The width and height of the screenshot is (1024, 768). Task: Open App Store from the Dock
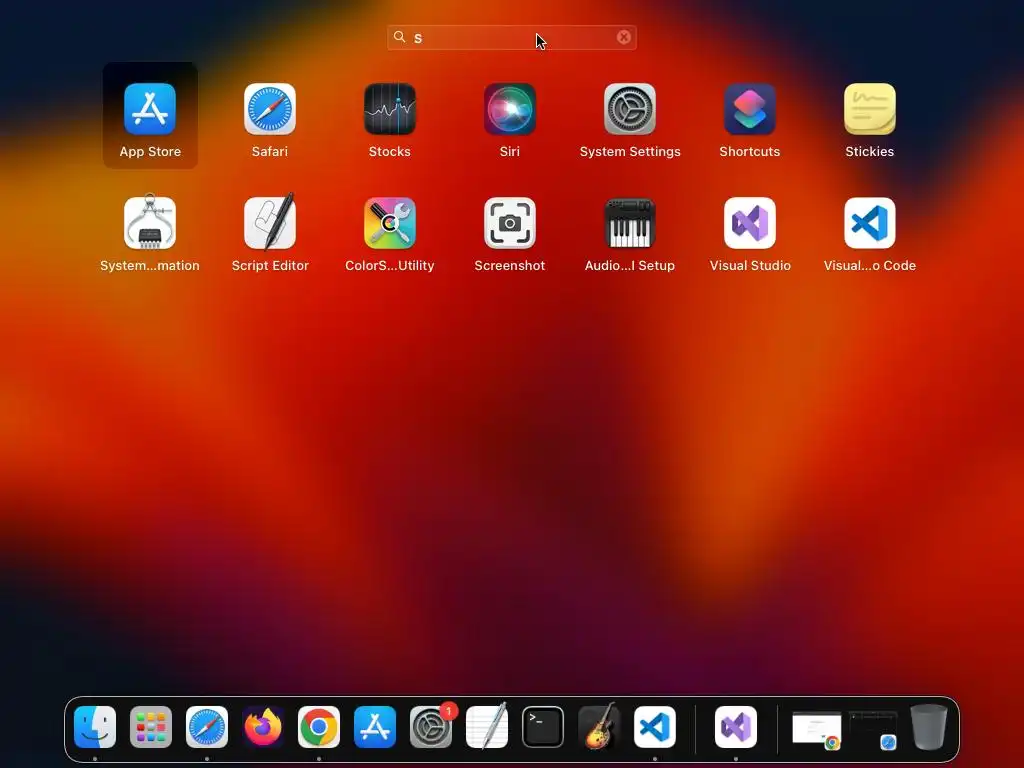pyautogui.click(x=375, y=727)
